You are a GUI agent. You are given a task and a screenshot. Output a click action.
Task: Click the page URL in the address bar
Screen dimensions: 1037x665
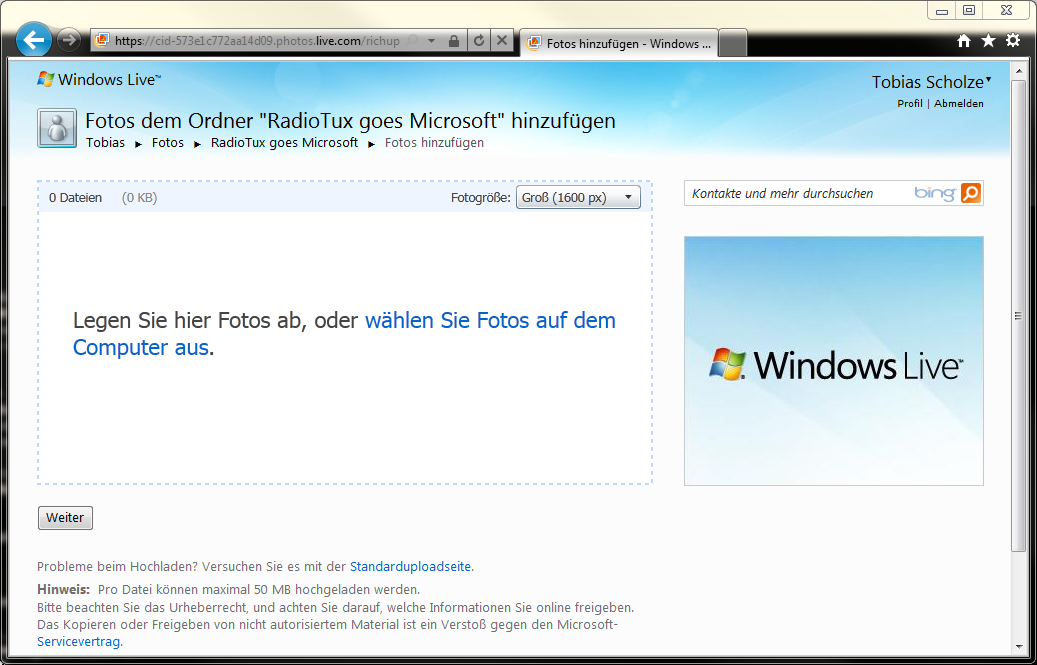point(257,41)
